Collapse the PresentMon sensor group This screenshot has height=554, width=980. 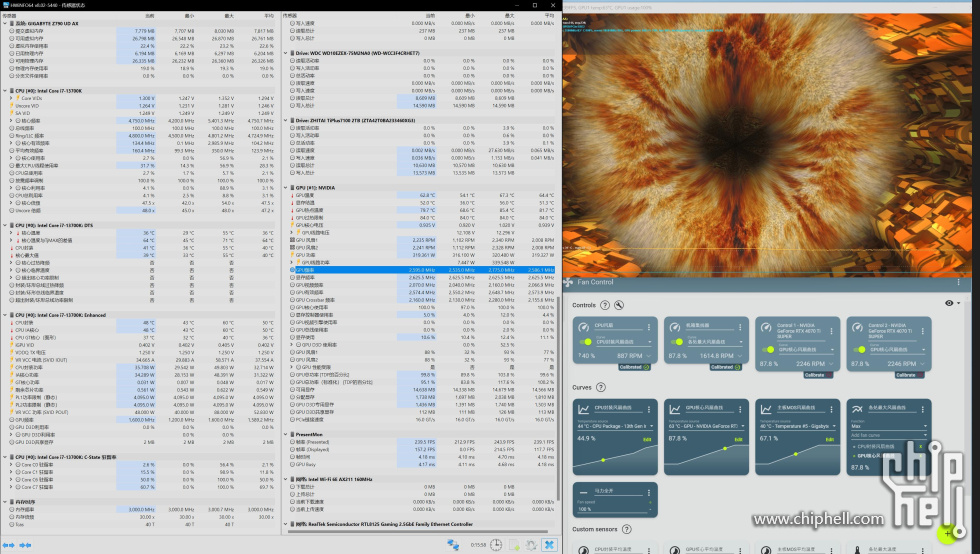click(286, 435)
